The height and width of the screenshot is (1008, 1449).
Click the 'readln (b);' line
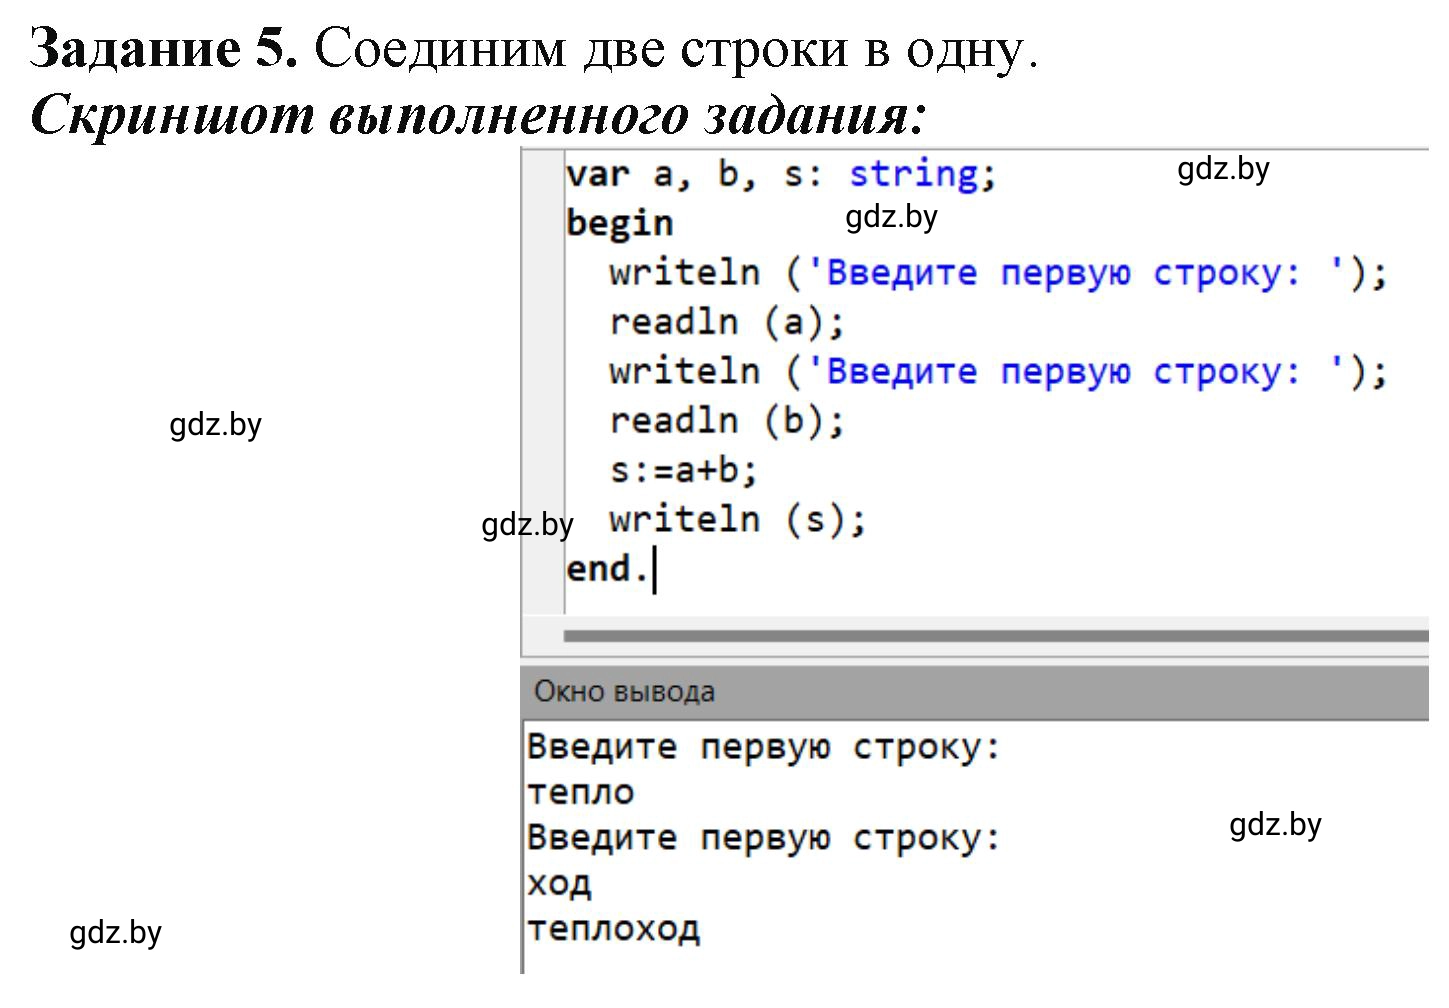(727, 420)
